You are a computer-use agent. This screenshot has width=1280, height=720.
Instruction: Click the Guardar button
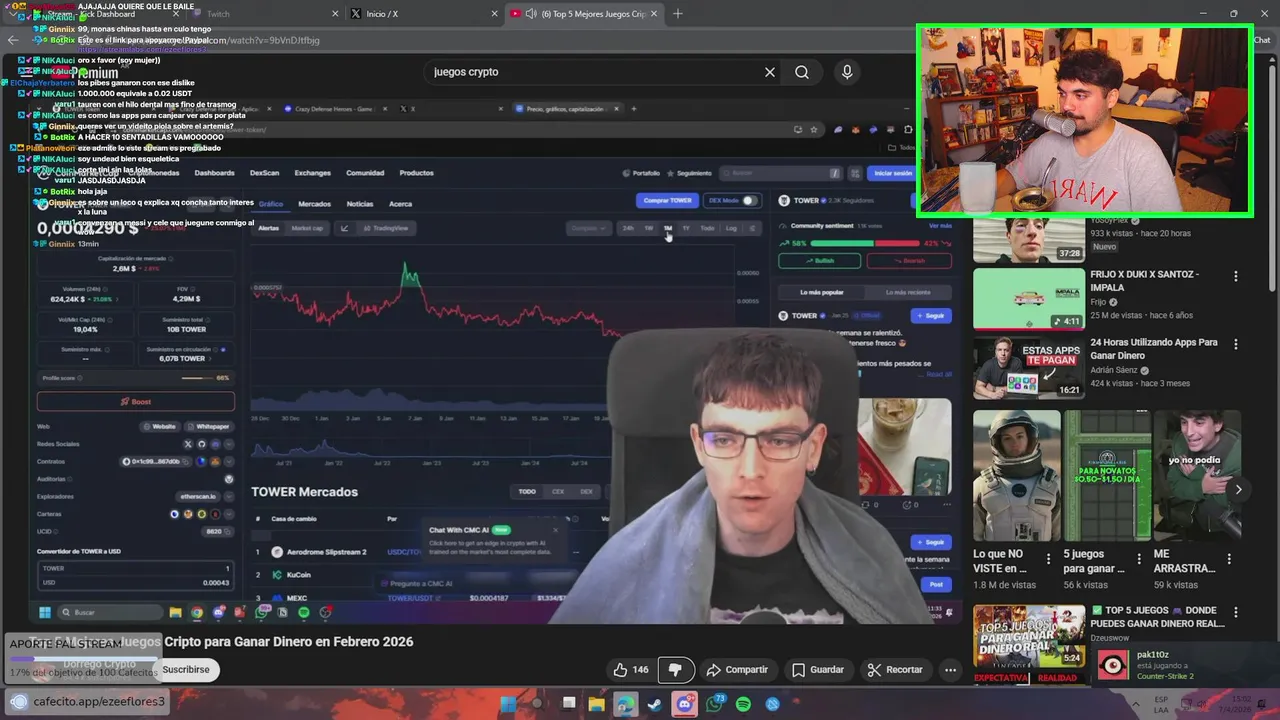pyautogui.click(x=817, y=670)
